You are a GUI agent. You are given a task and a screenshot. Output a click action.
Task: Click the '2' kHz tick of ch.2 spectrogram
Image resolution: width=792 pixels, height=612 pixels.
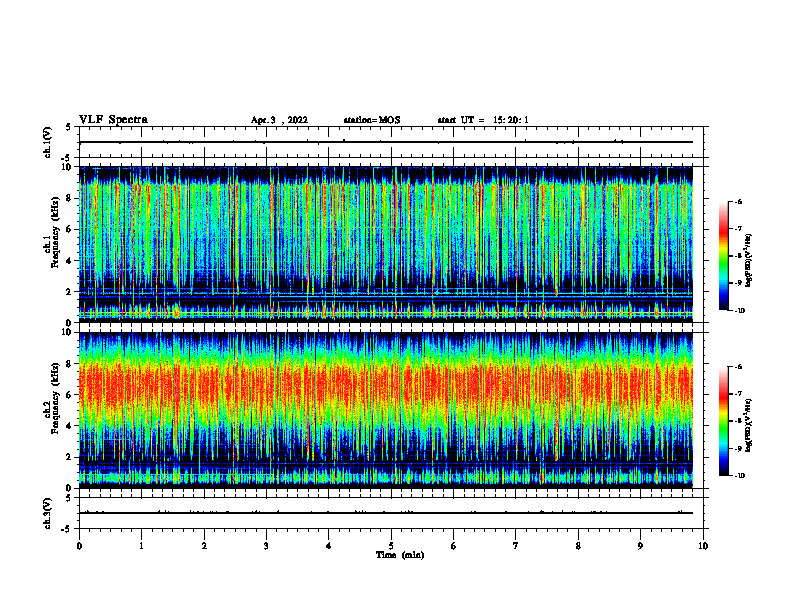coord(70,457)
